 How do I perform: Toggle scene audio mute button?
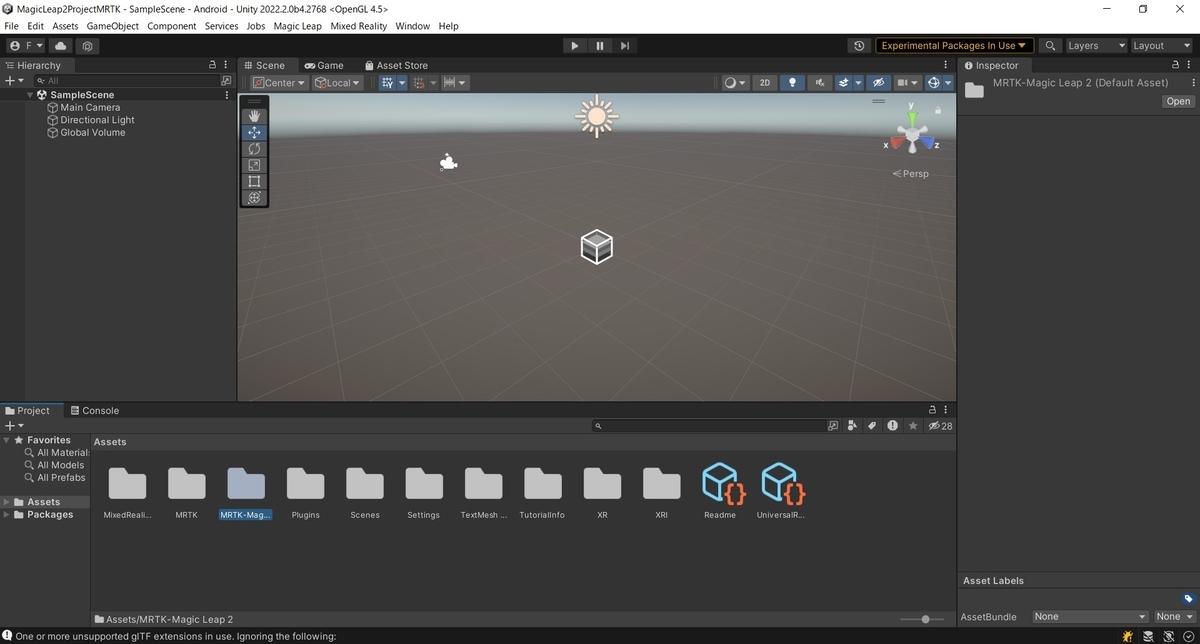819,83
